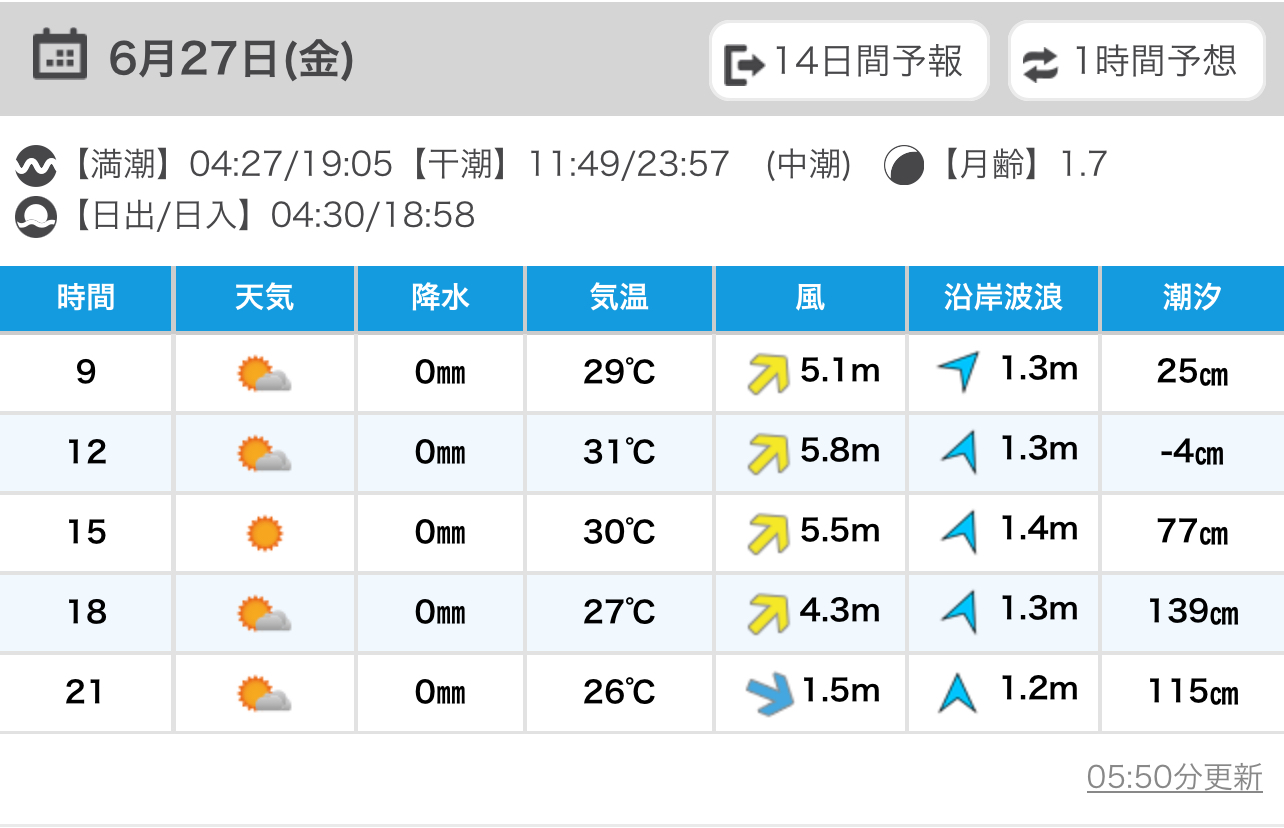
Task: Click the 31℃ temperature cell
Action: point(619,452)
